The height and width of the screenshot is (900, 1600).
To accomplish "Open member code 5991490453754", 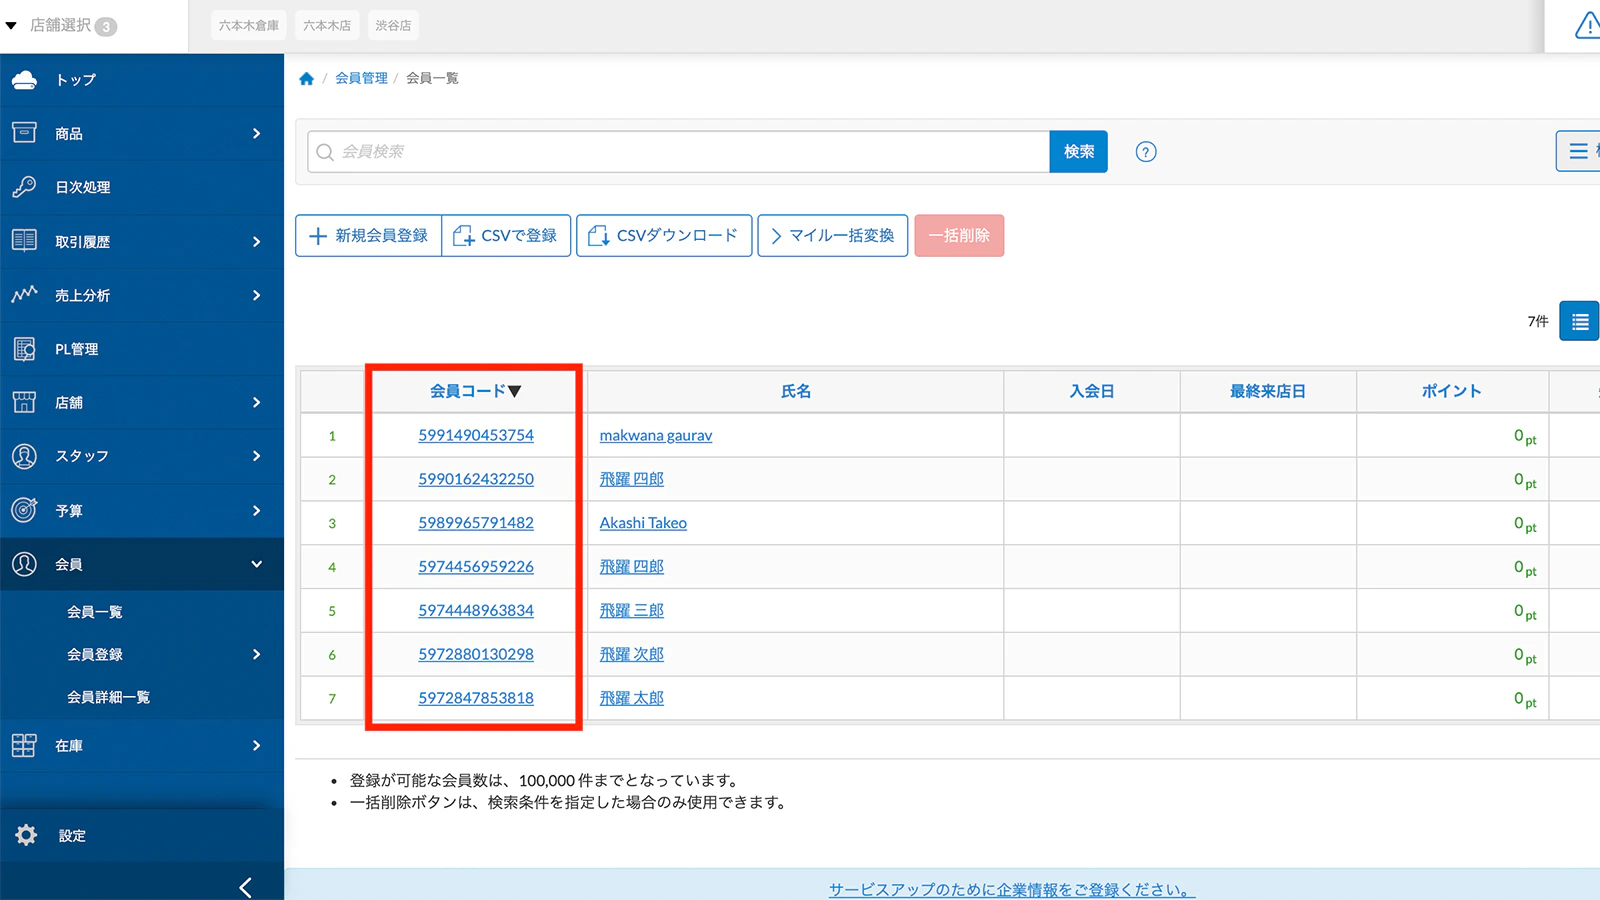I will click(x=476, y=435).
